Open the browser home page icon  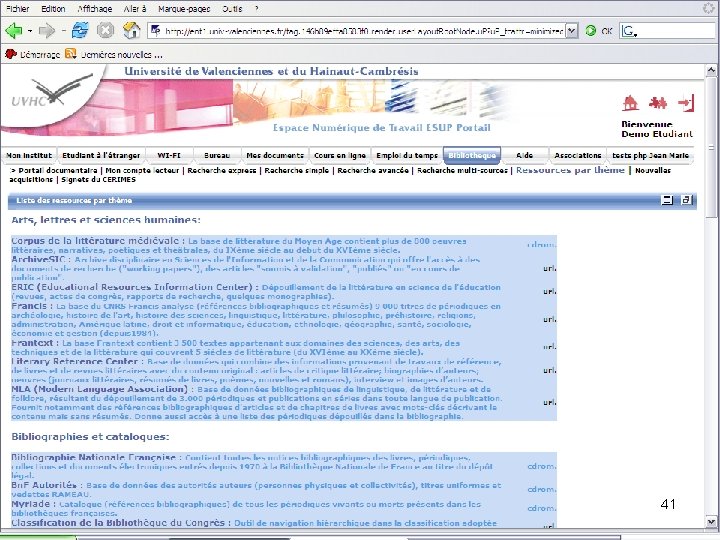click(x=131, y=30)
